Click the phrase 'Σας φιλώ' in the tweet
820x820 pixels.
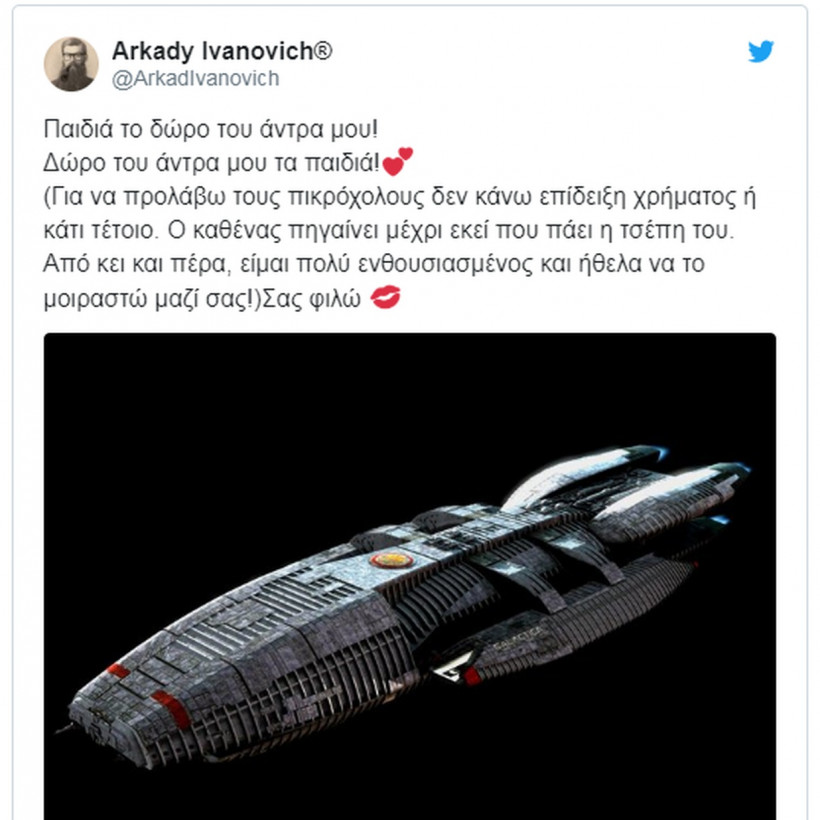311,299
